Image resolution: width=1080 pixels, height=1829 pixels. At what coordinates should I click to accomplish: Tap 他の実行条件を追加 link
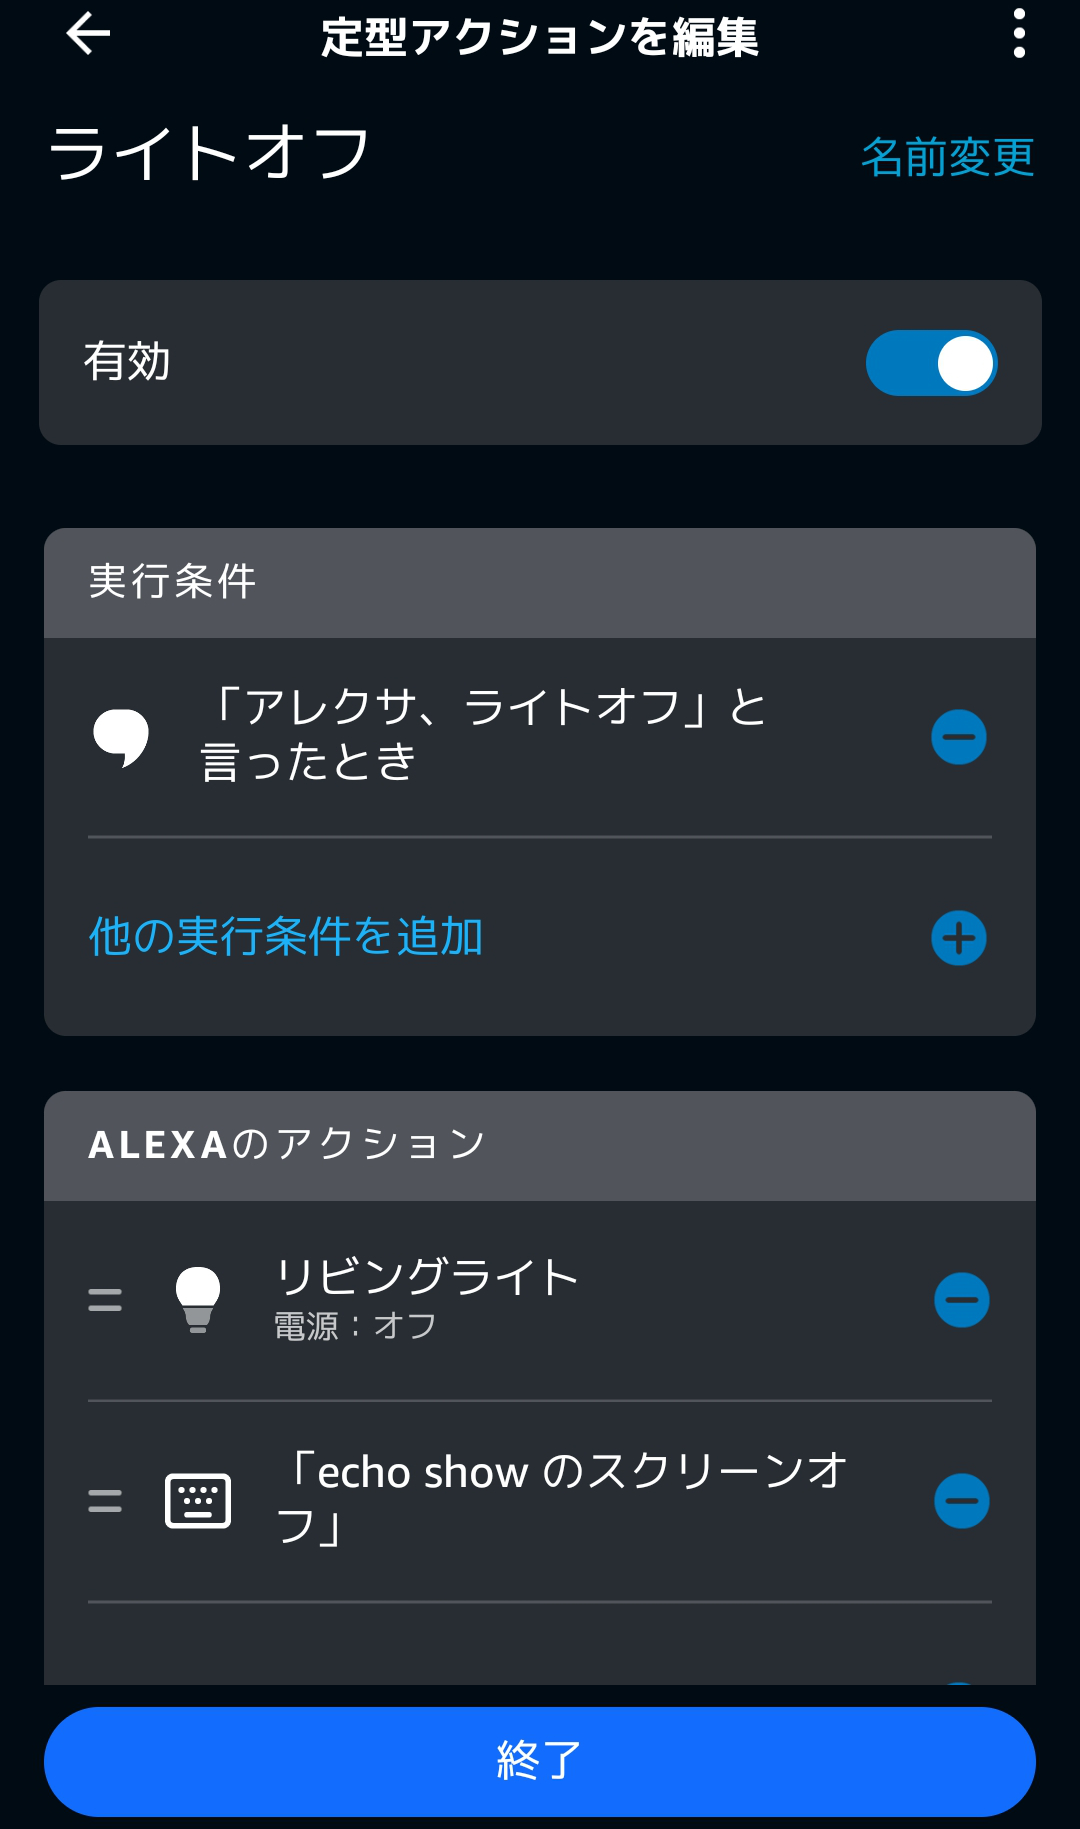pyautogui.click(x=286, y=937)
